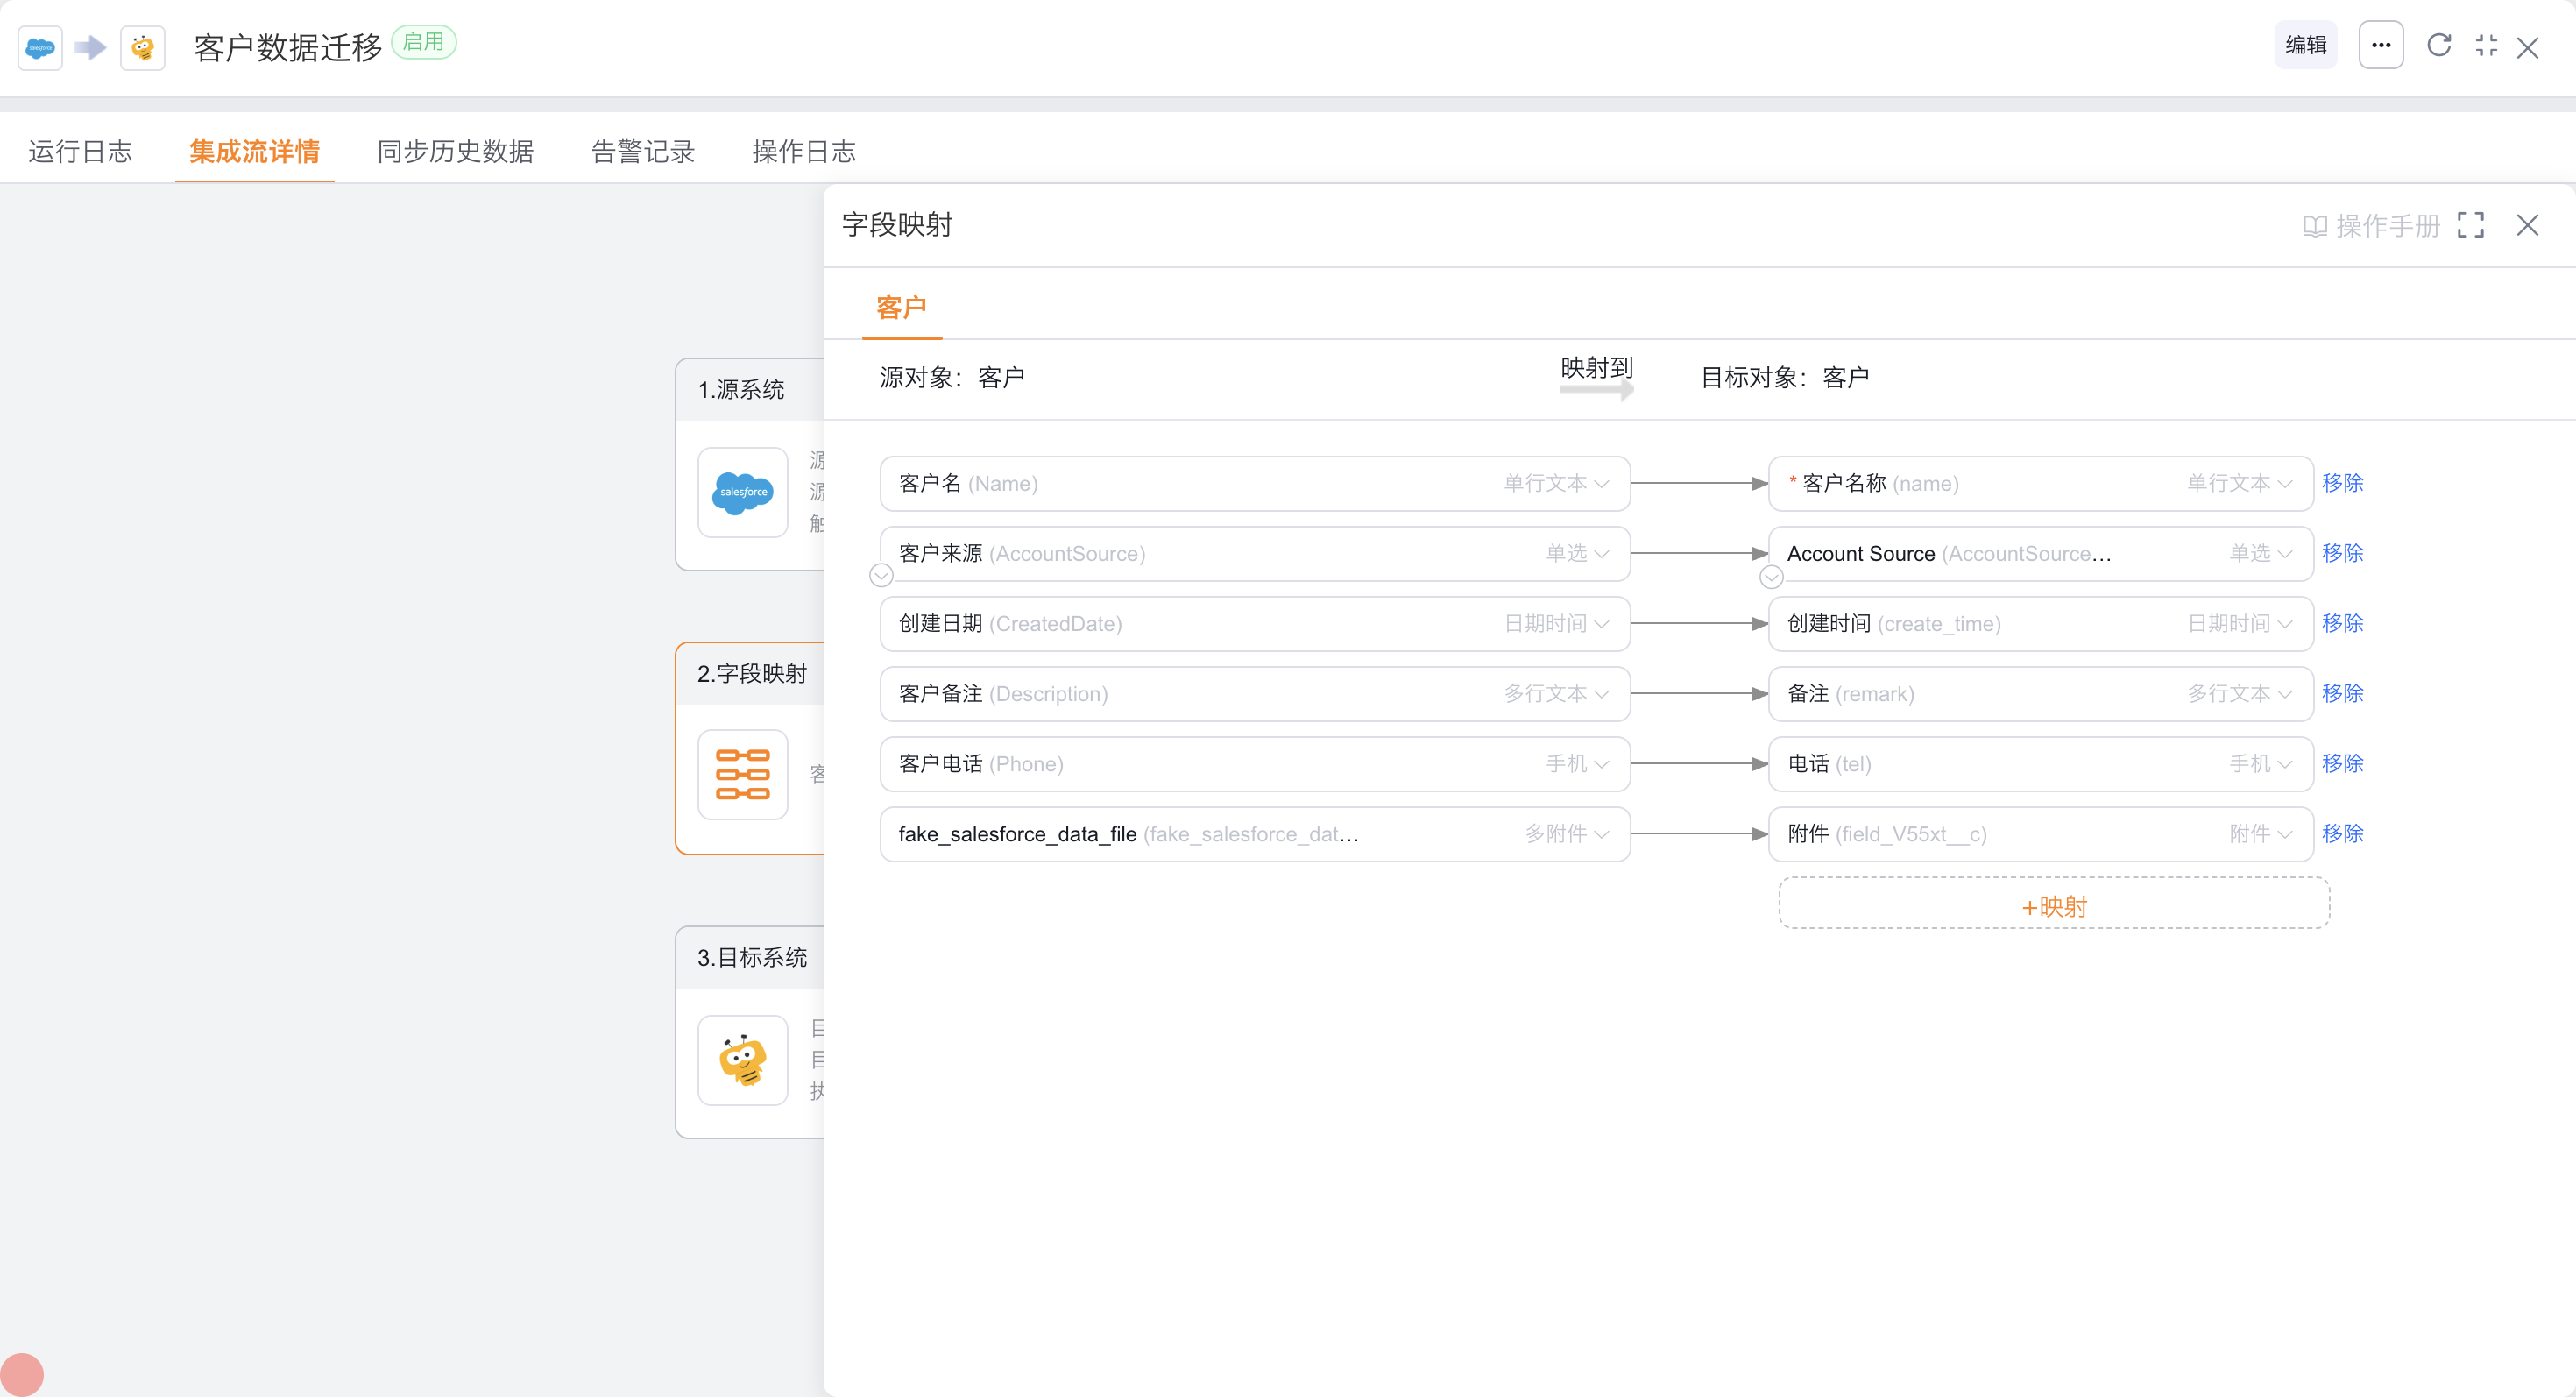
Task: Click the exit fullscreen shrink icon
Action: point(2486,46)
